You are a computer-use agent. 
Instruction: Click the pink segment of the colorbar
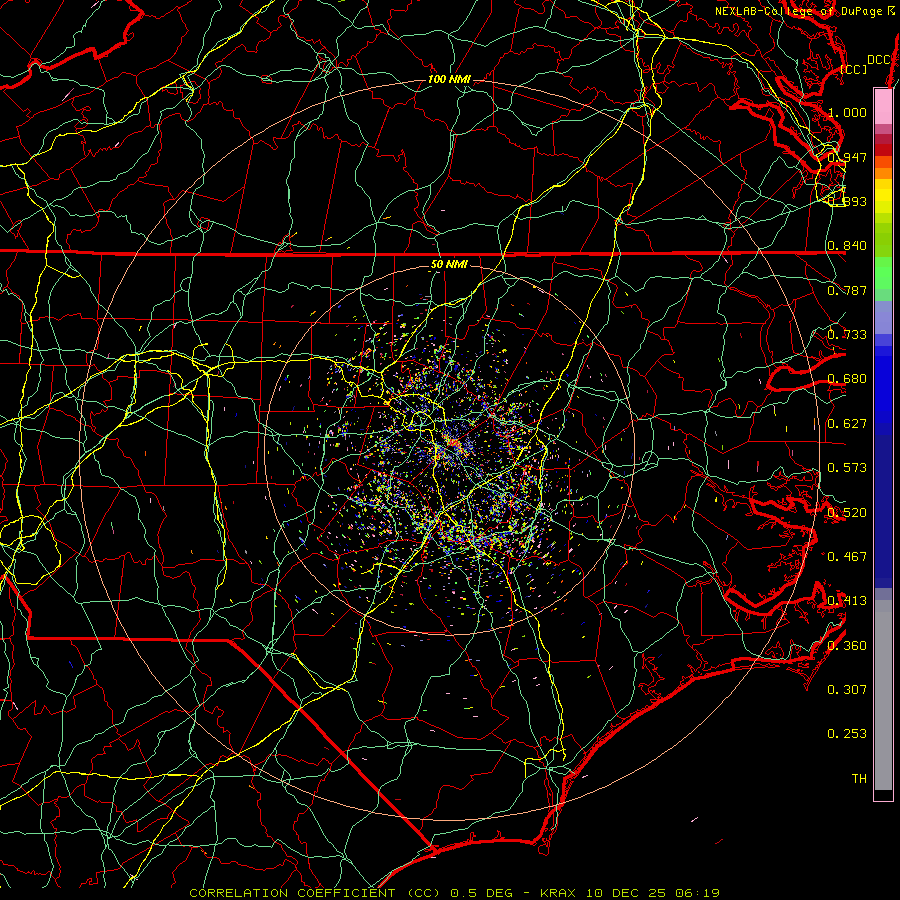click(883, 107)
